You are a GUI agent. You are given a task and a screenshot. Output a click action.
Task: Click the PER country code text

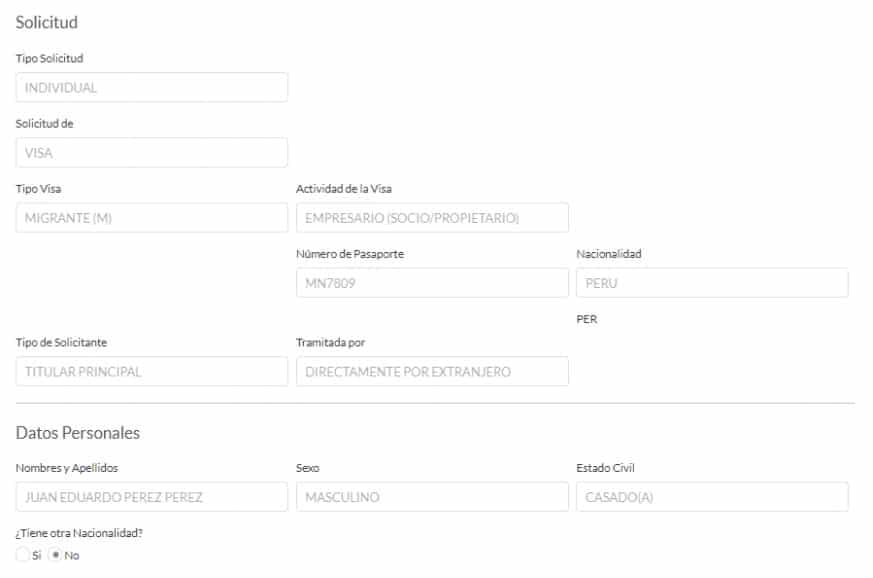pyautogui.click(x=587, y=320)
